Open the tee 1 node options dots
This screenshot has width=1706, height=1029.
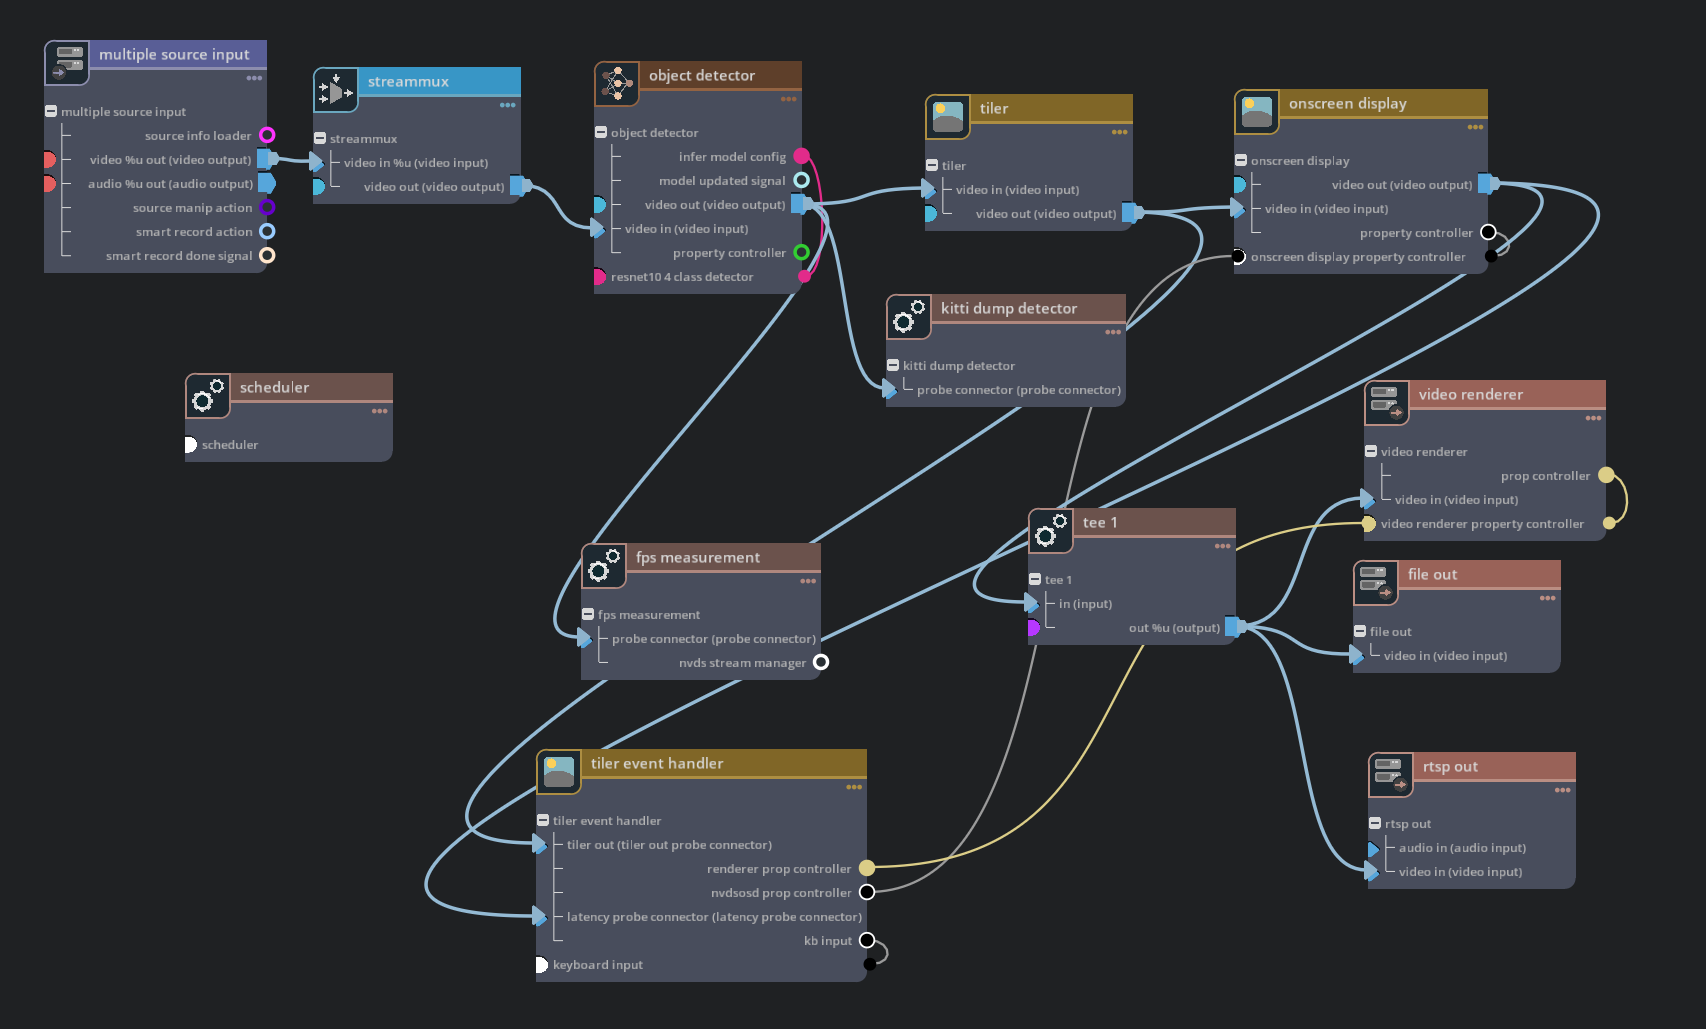pos(1223,546)
